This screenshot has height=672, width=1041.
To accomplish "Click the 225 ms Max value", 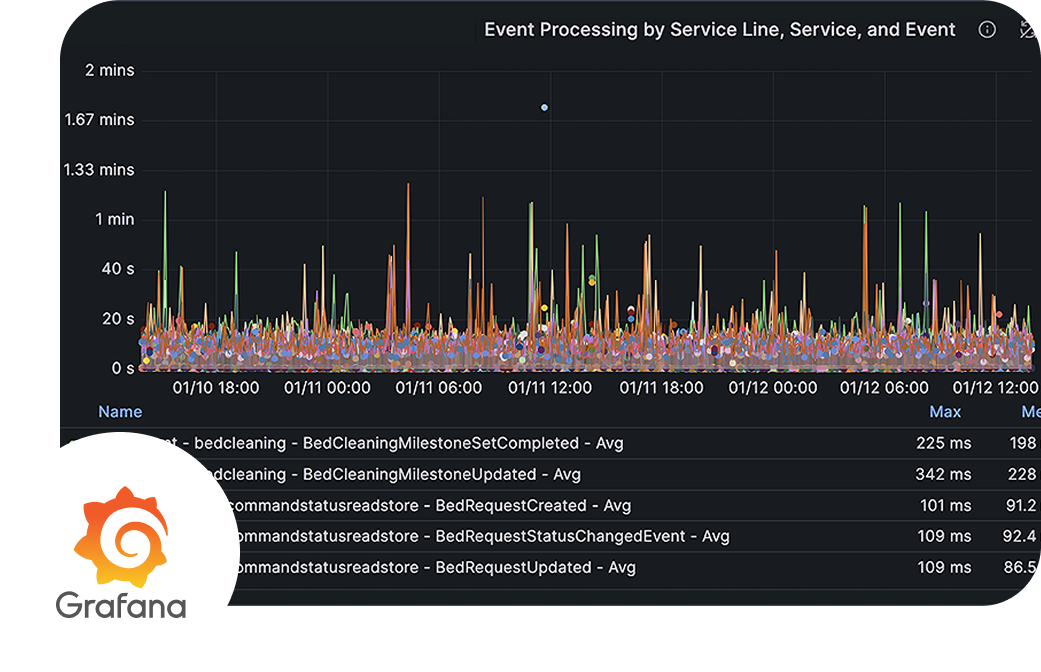I will click(944, 442).
